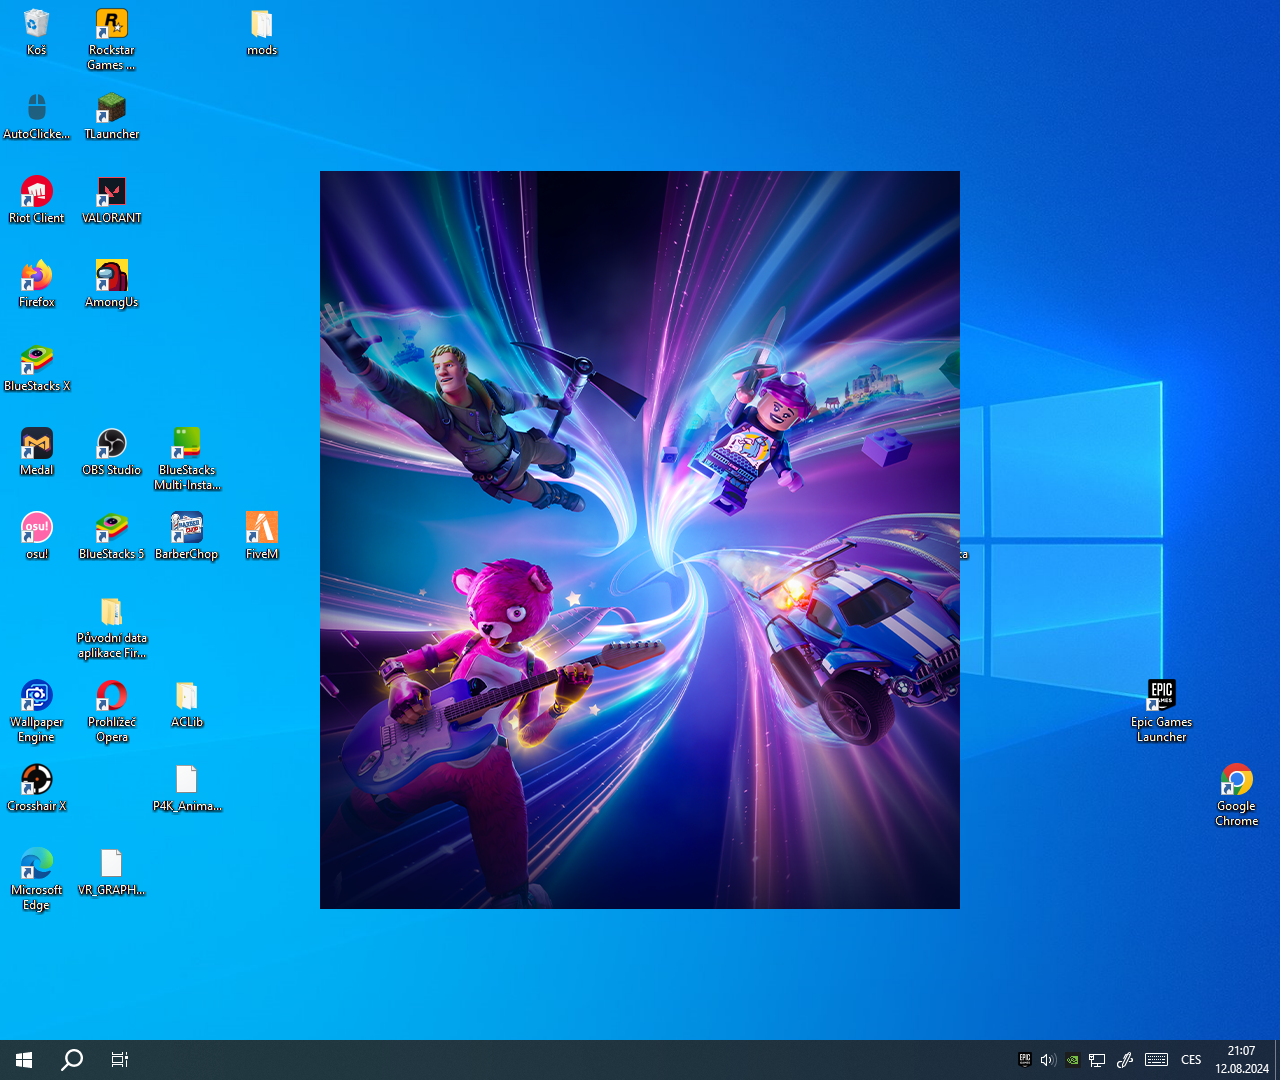Open the CES input language switcher

1190,1060
